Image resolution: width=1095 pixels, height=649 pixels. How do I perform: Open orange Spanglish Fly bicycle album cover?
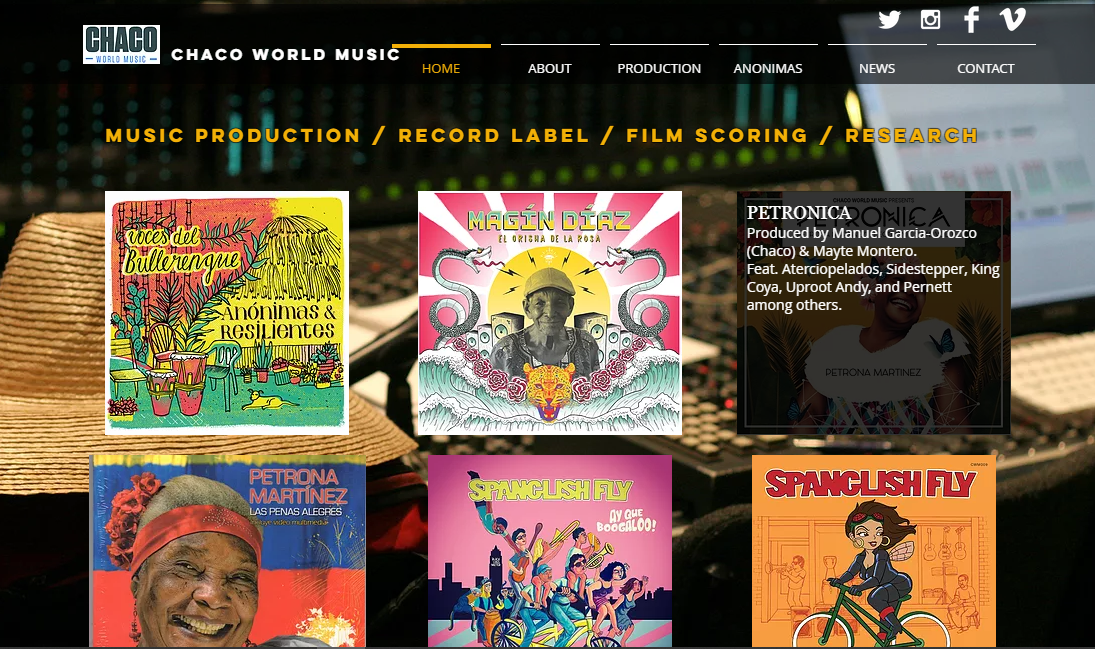(x=874, y=551)
